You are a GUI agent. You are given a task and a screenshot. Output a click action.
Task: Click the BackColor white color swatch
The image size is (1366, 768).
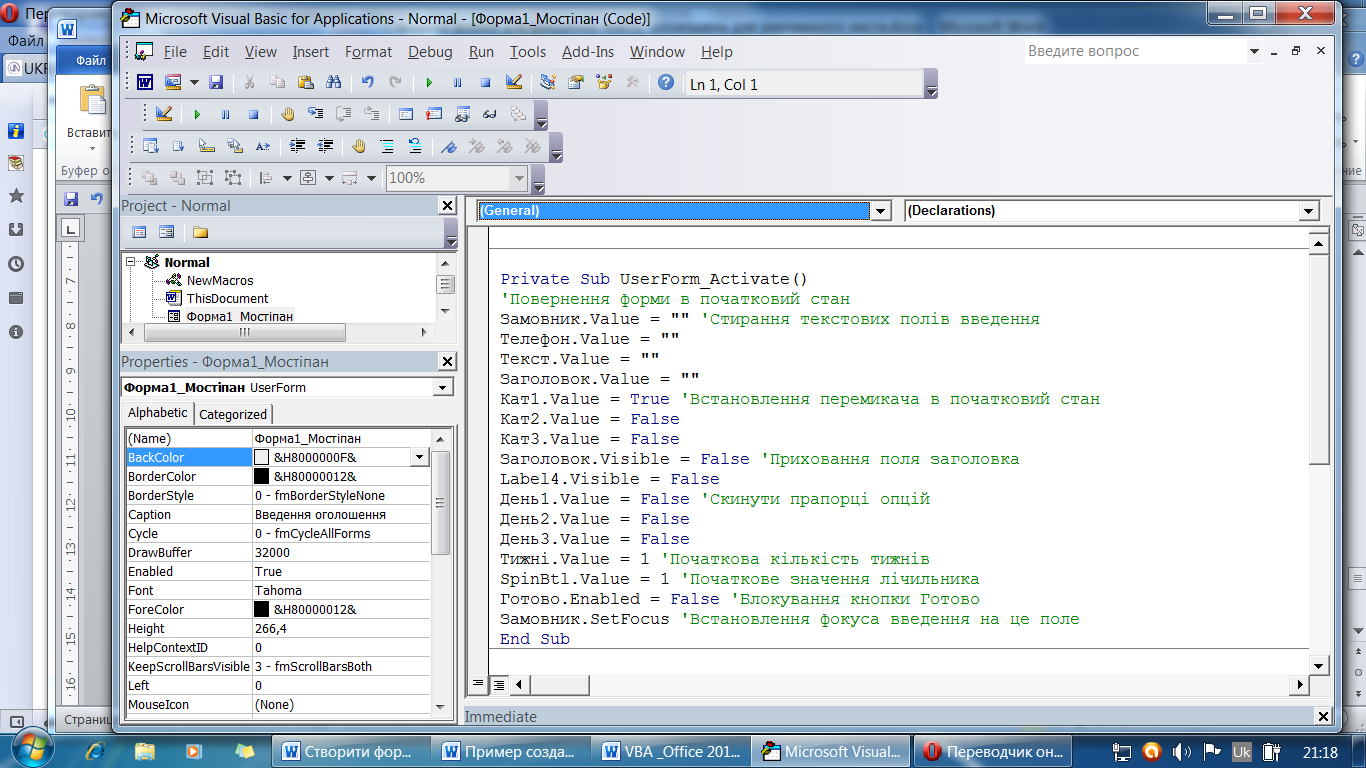click(x=261, y=457)
